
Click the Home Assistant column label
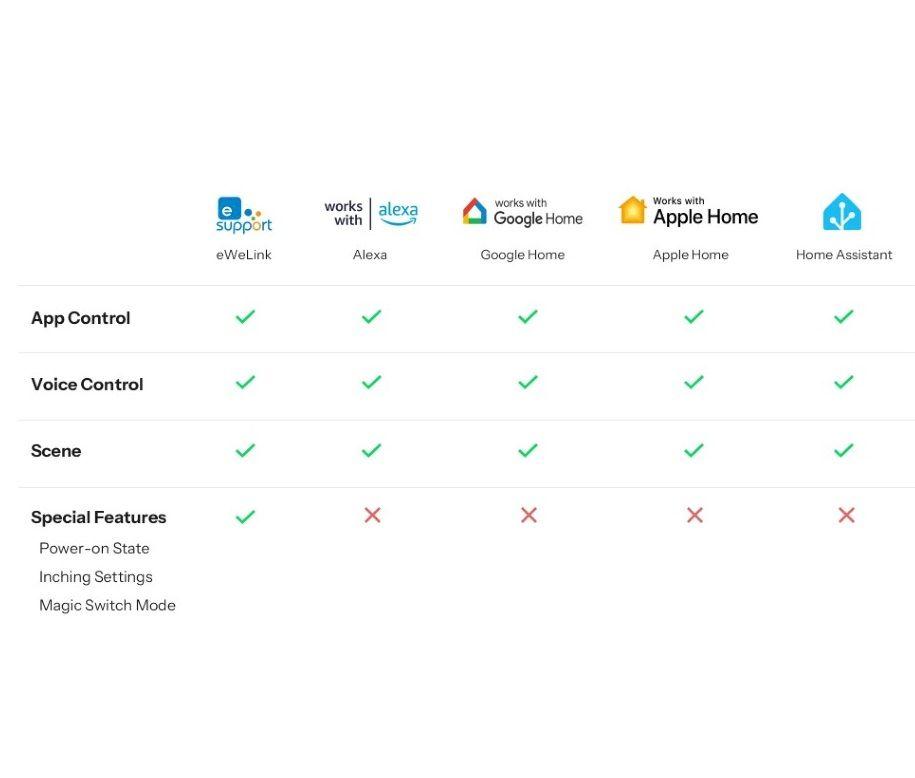pyautogui.click(x=844, y=255)
